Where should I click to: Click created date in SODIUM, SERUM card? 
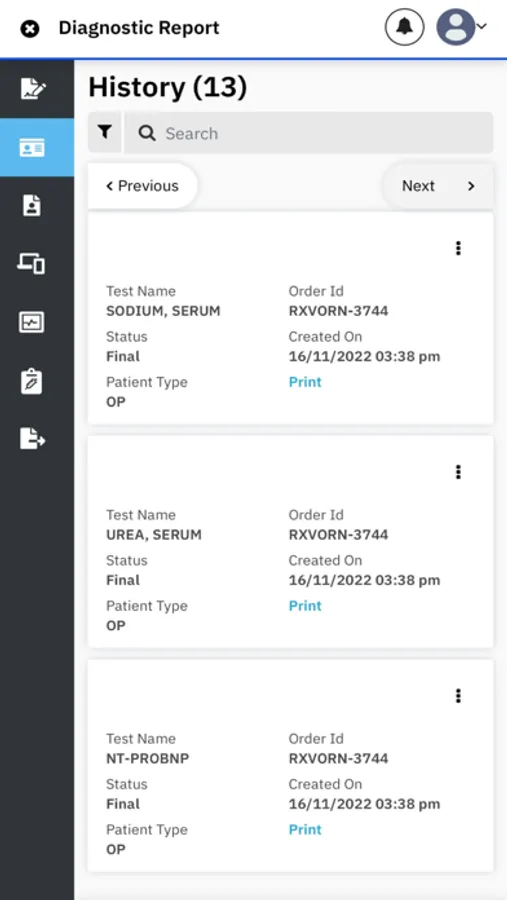pyautogui.click(x=364, y=356)
